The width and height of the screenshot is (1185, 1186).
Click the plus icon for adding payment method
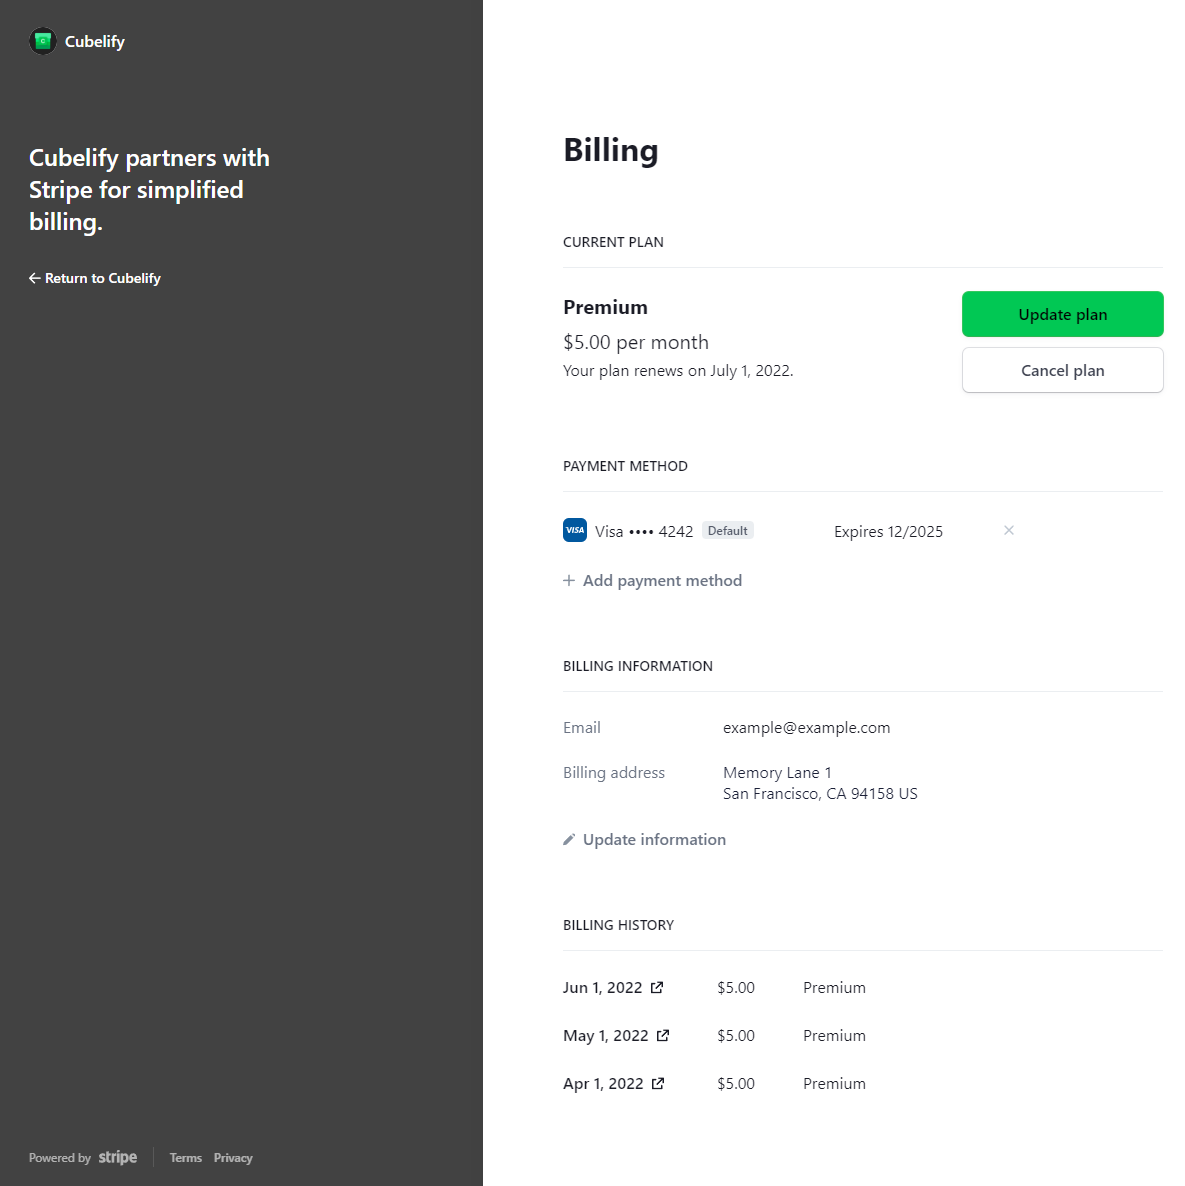click(x=569, y=581)
